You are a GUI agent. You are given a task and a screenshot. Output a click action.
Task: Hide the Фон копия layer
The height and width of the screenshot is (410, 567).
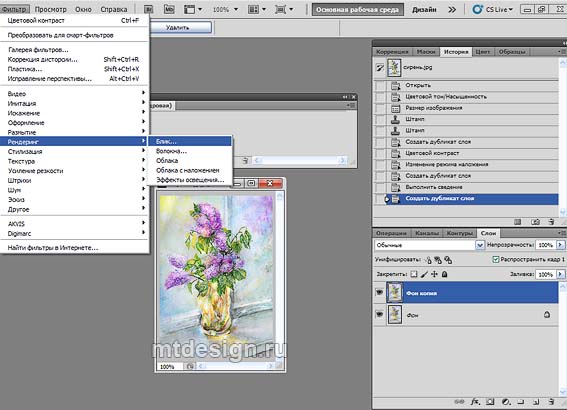click(379, 292)
